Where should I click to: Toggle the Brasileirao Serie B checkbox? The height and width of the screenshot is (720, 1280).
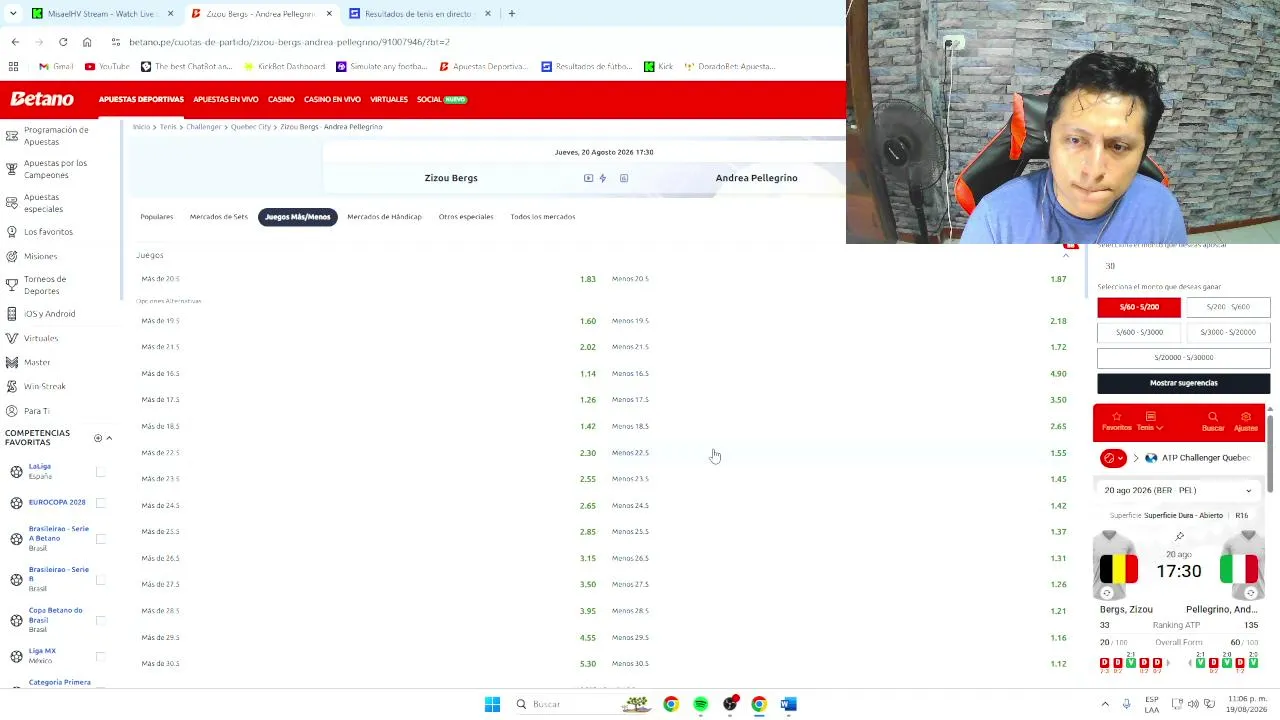(100, 579)
